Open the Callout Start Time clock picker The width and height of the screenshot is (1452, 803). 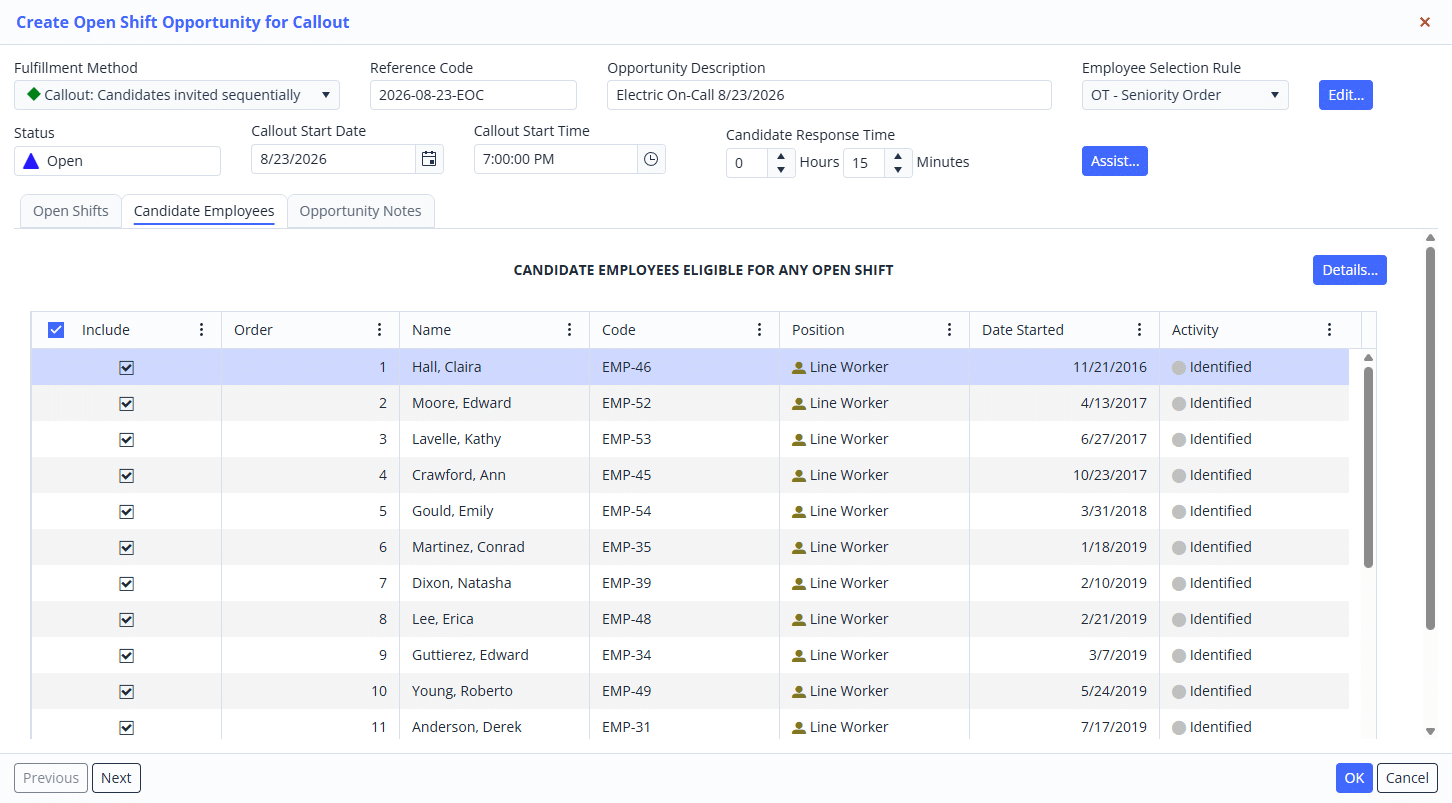(x=651, y=159)
